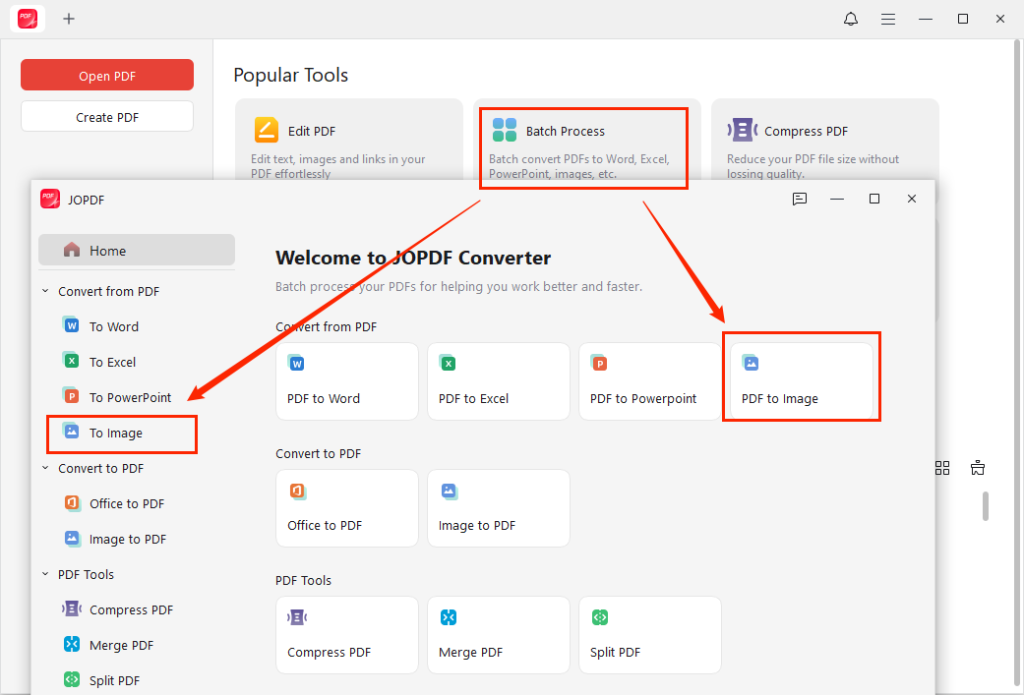
Task: Click the clean-up broom icon
Action: click(978, 468)
